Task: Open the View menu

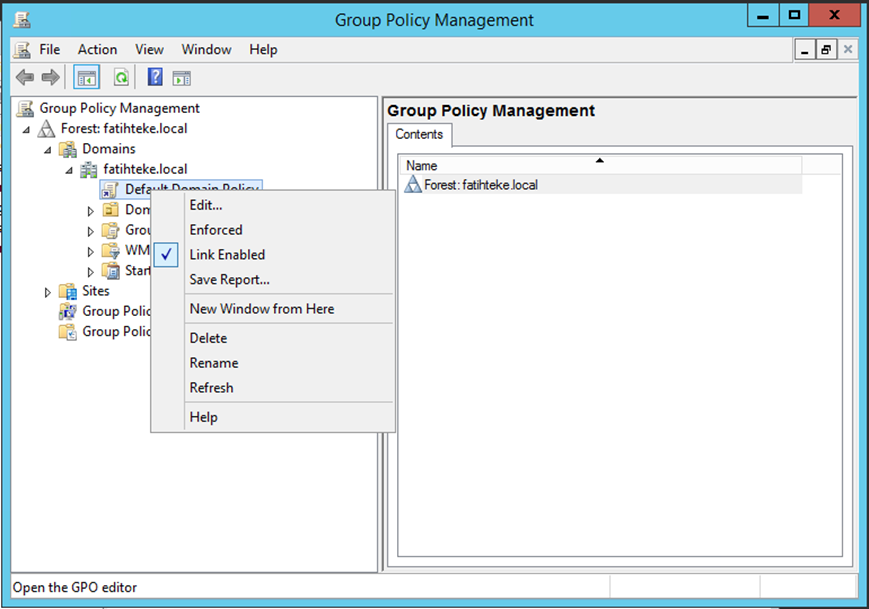Action: 150,50
